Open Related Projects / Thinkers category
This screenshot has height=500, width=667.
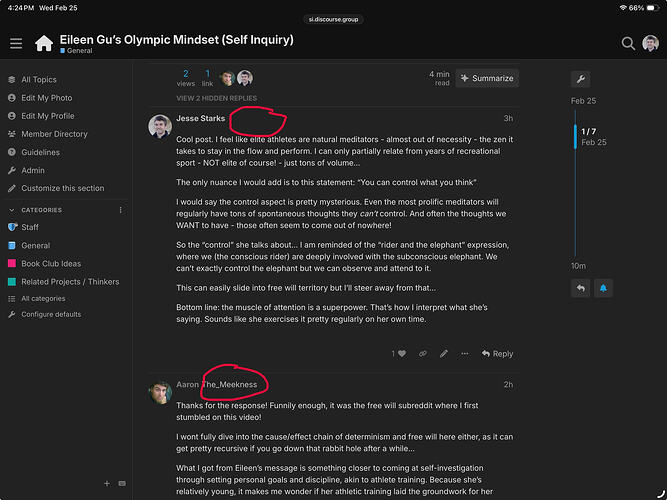(x=70, y=282)
